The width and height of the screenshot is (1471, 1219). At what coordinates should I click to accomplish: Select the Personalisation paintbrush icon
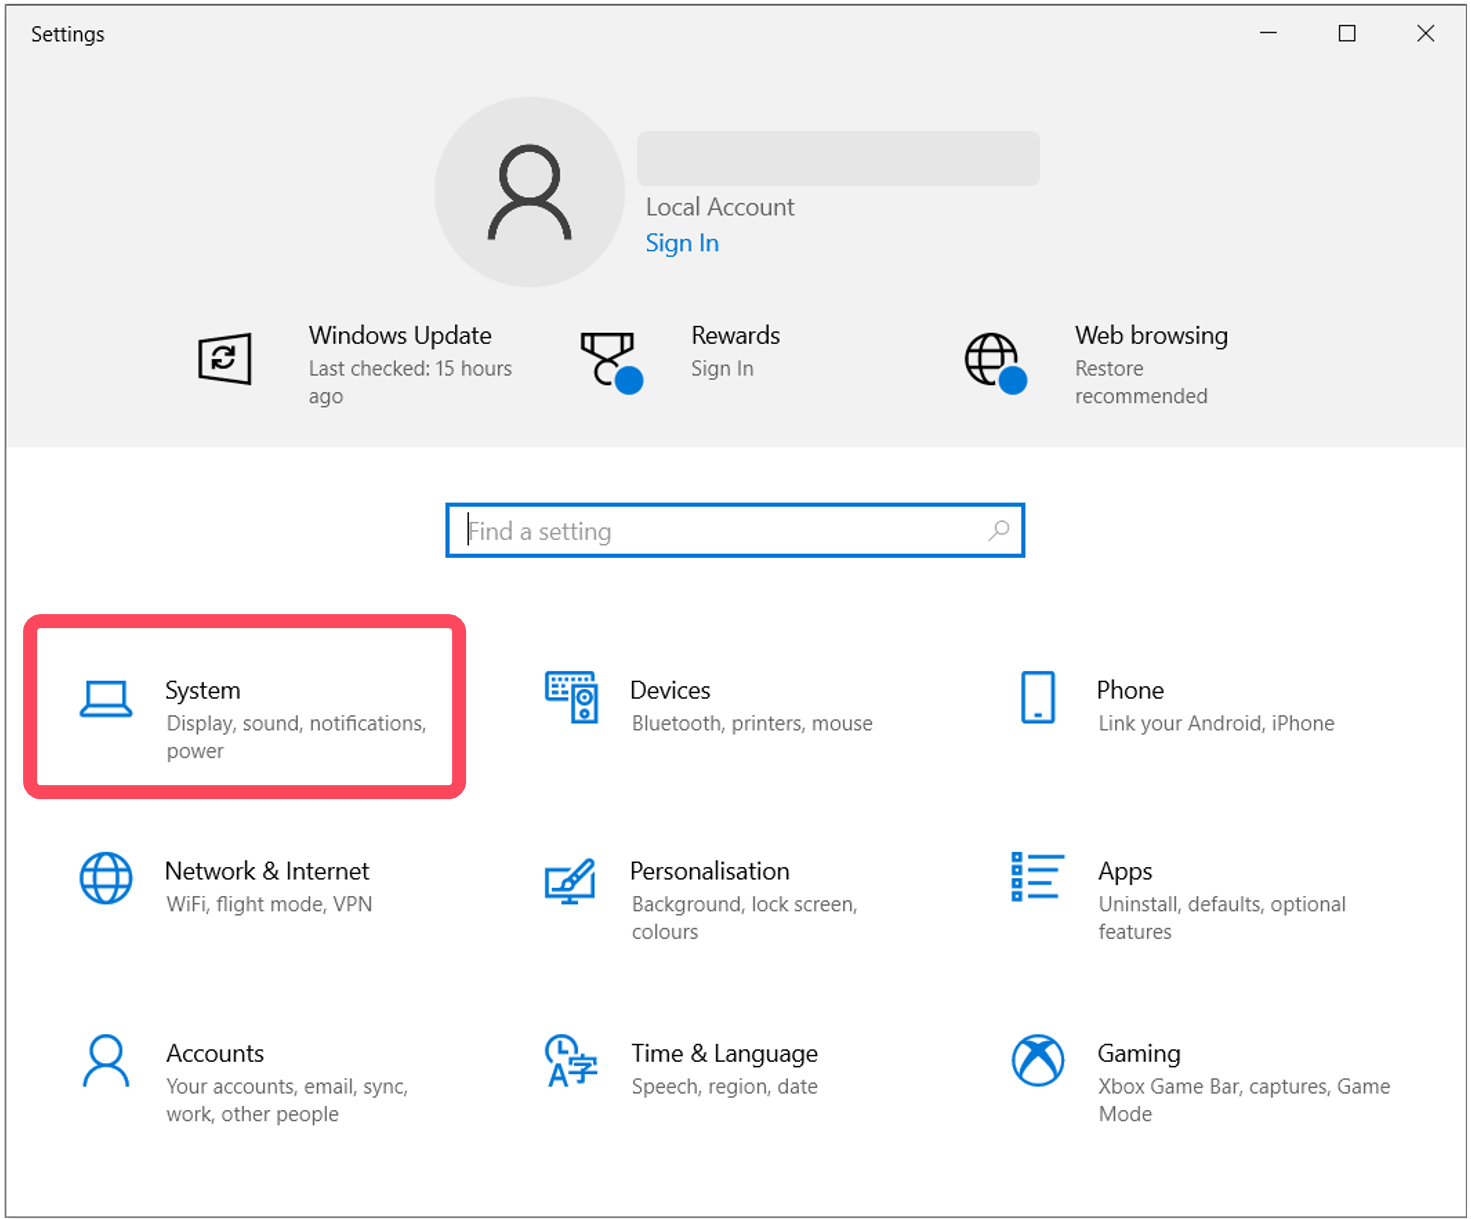click(570, 881)
